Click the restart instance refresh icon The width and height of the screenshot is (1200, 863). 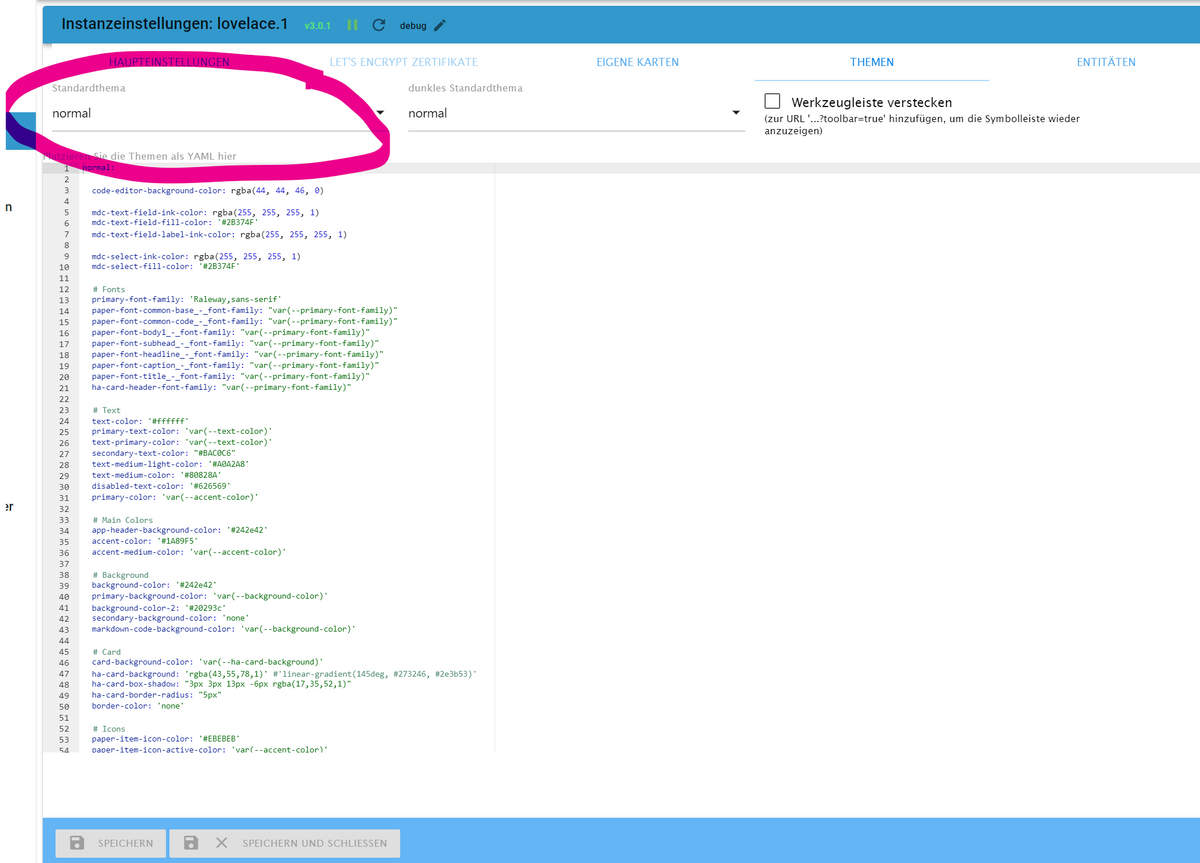coord(379,25)
